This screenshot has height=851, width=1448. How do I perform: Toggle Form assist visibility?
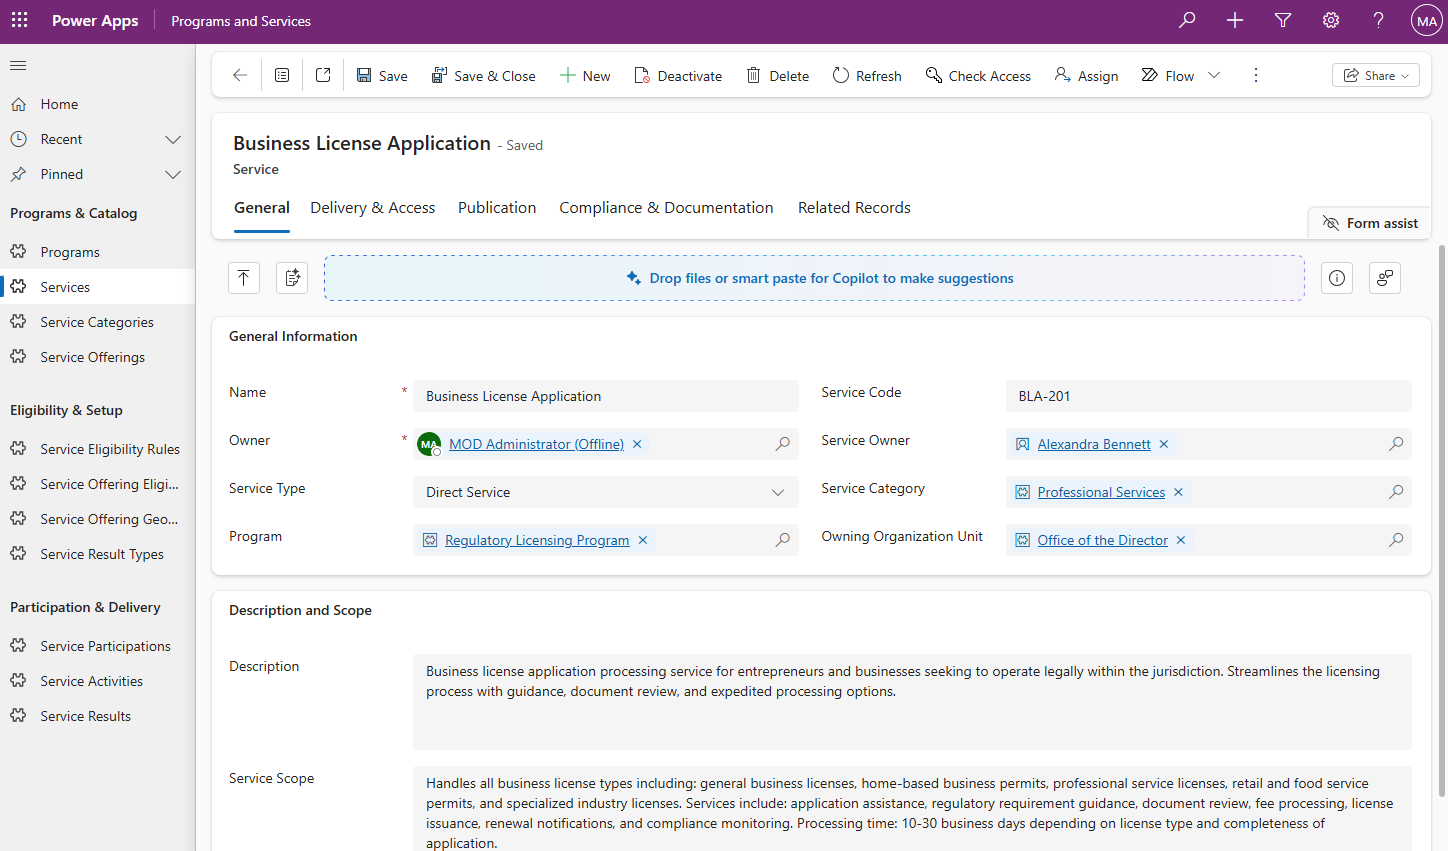coord(1370,223)
